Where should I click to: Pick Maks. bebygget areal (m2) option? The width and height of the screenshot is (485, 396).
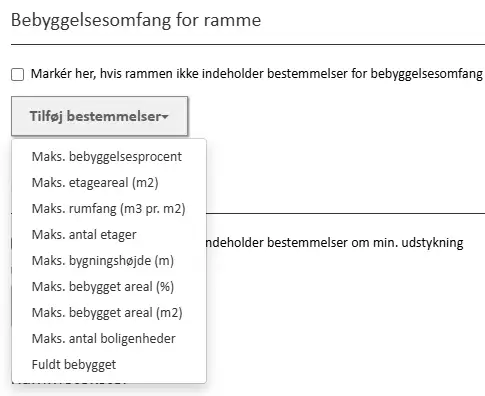(109, 313)
